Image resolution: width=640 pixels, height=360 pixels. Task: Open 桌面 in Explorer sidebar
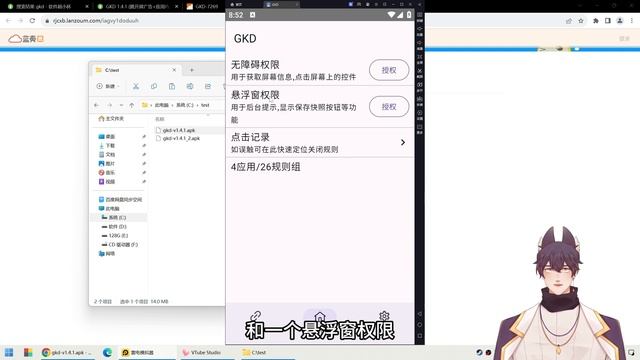pos(107,136)
